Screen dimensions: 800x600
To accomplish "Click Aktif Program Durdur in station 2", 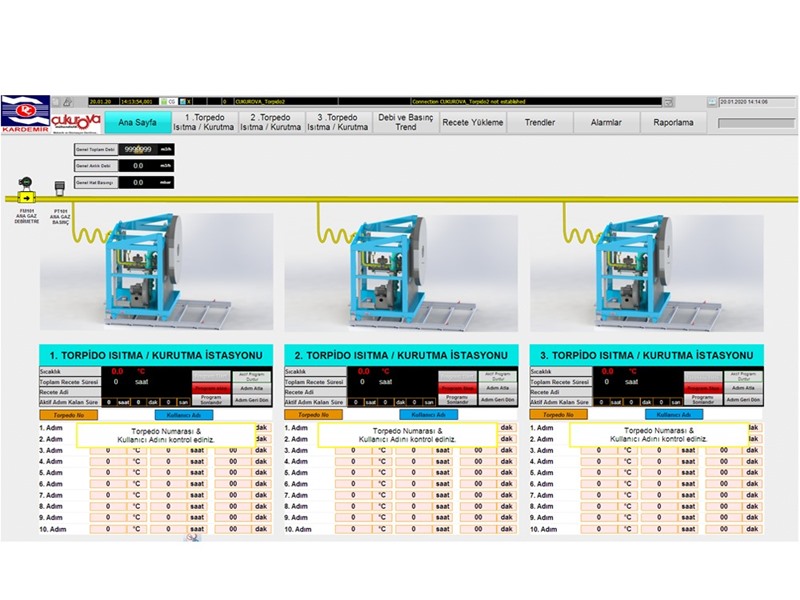I will click(x=498, y=377).
